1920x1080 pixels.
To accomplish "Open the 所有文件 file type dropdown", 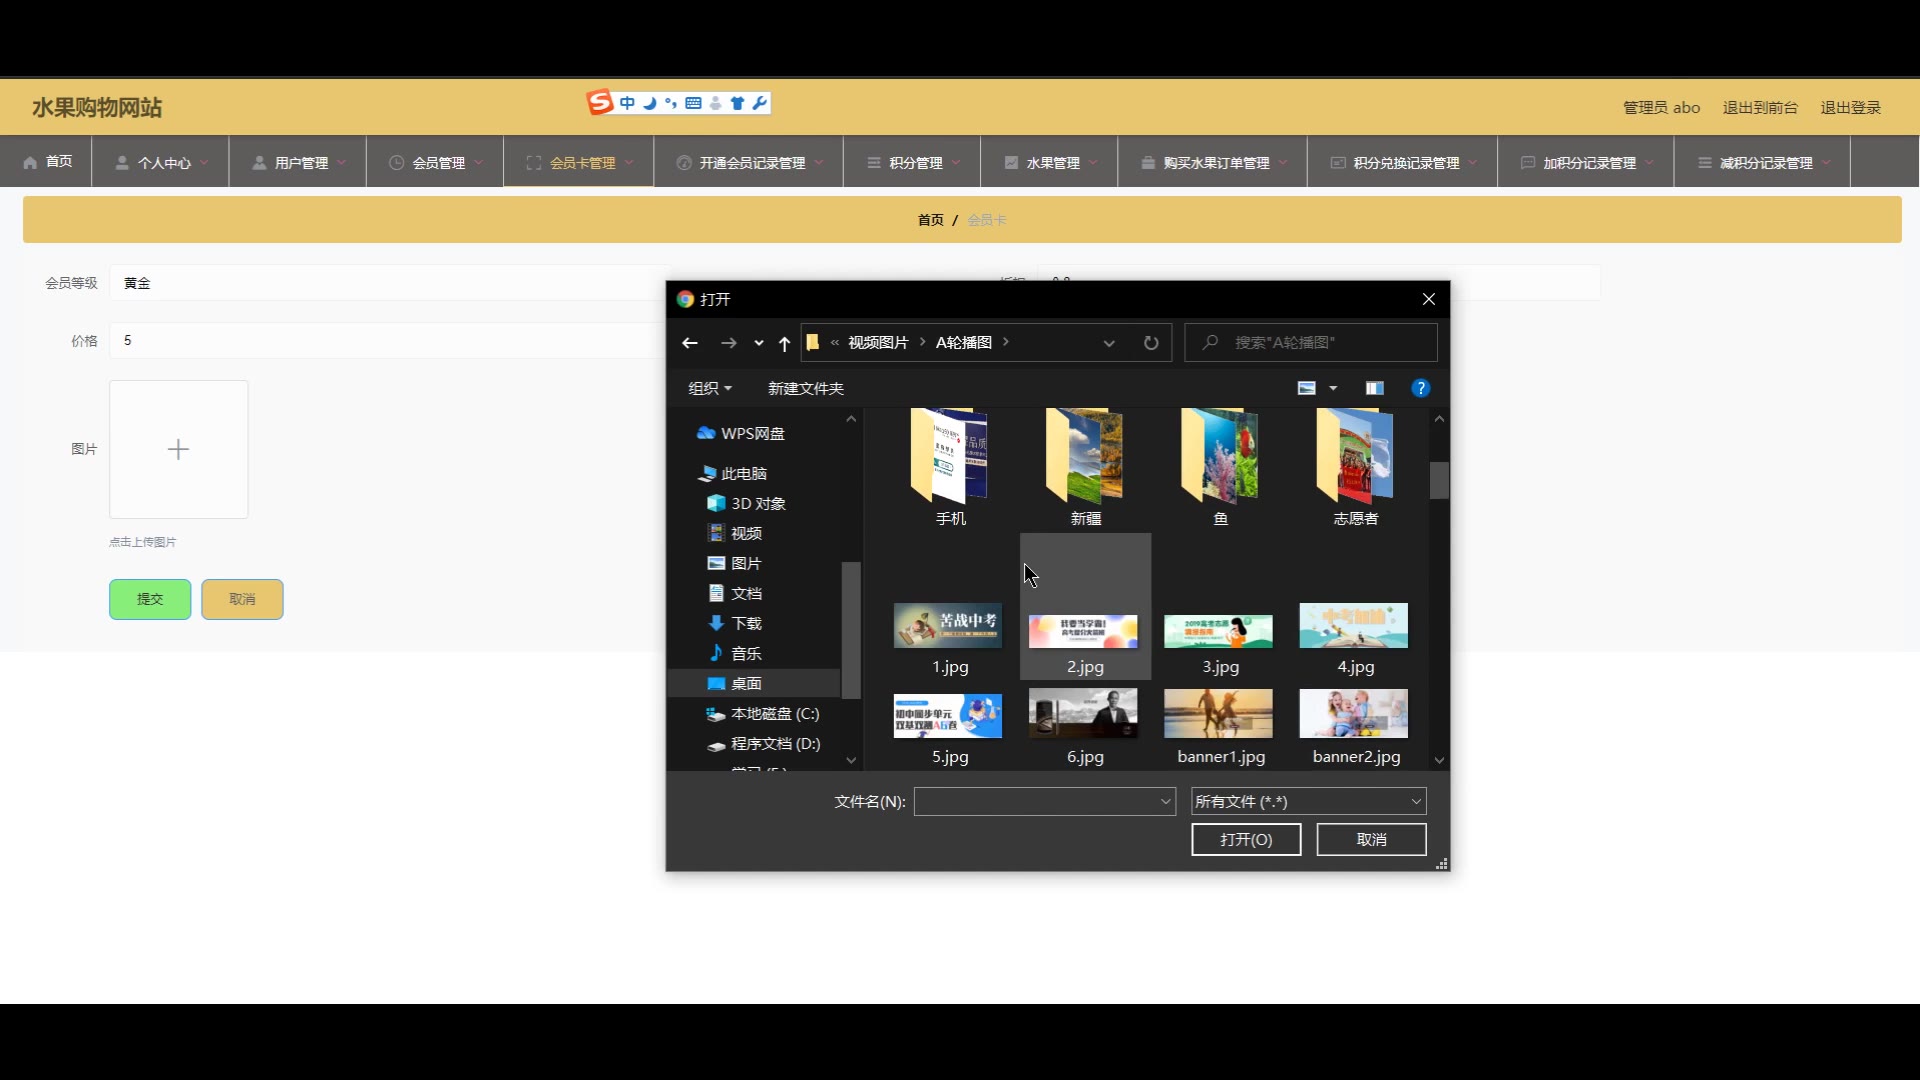I will (1309, 801).
